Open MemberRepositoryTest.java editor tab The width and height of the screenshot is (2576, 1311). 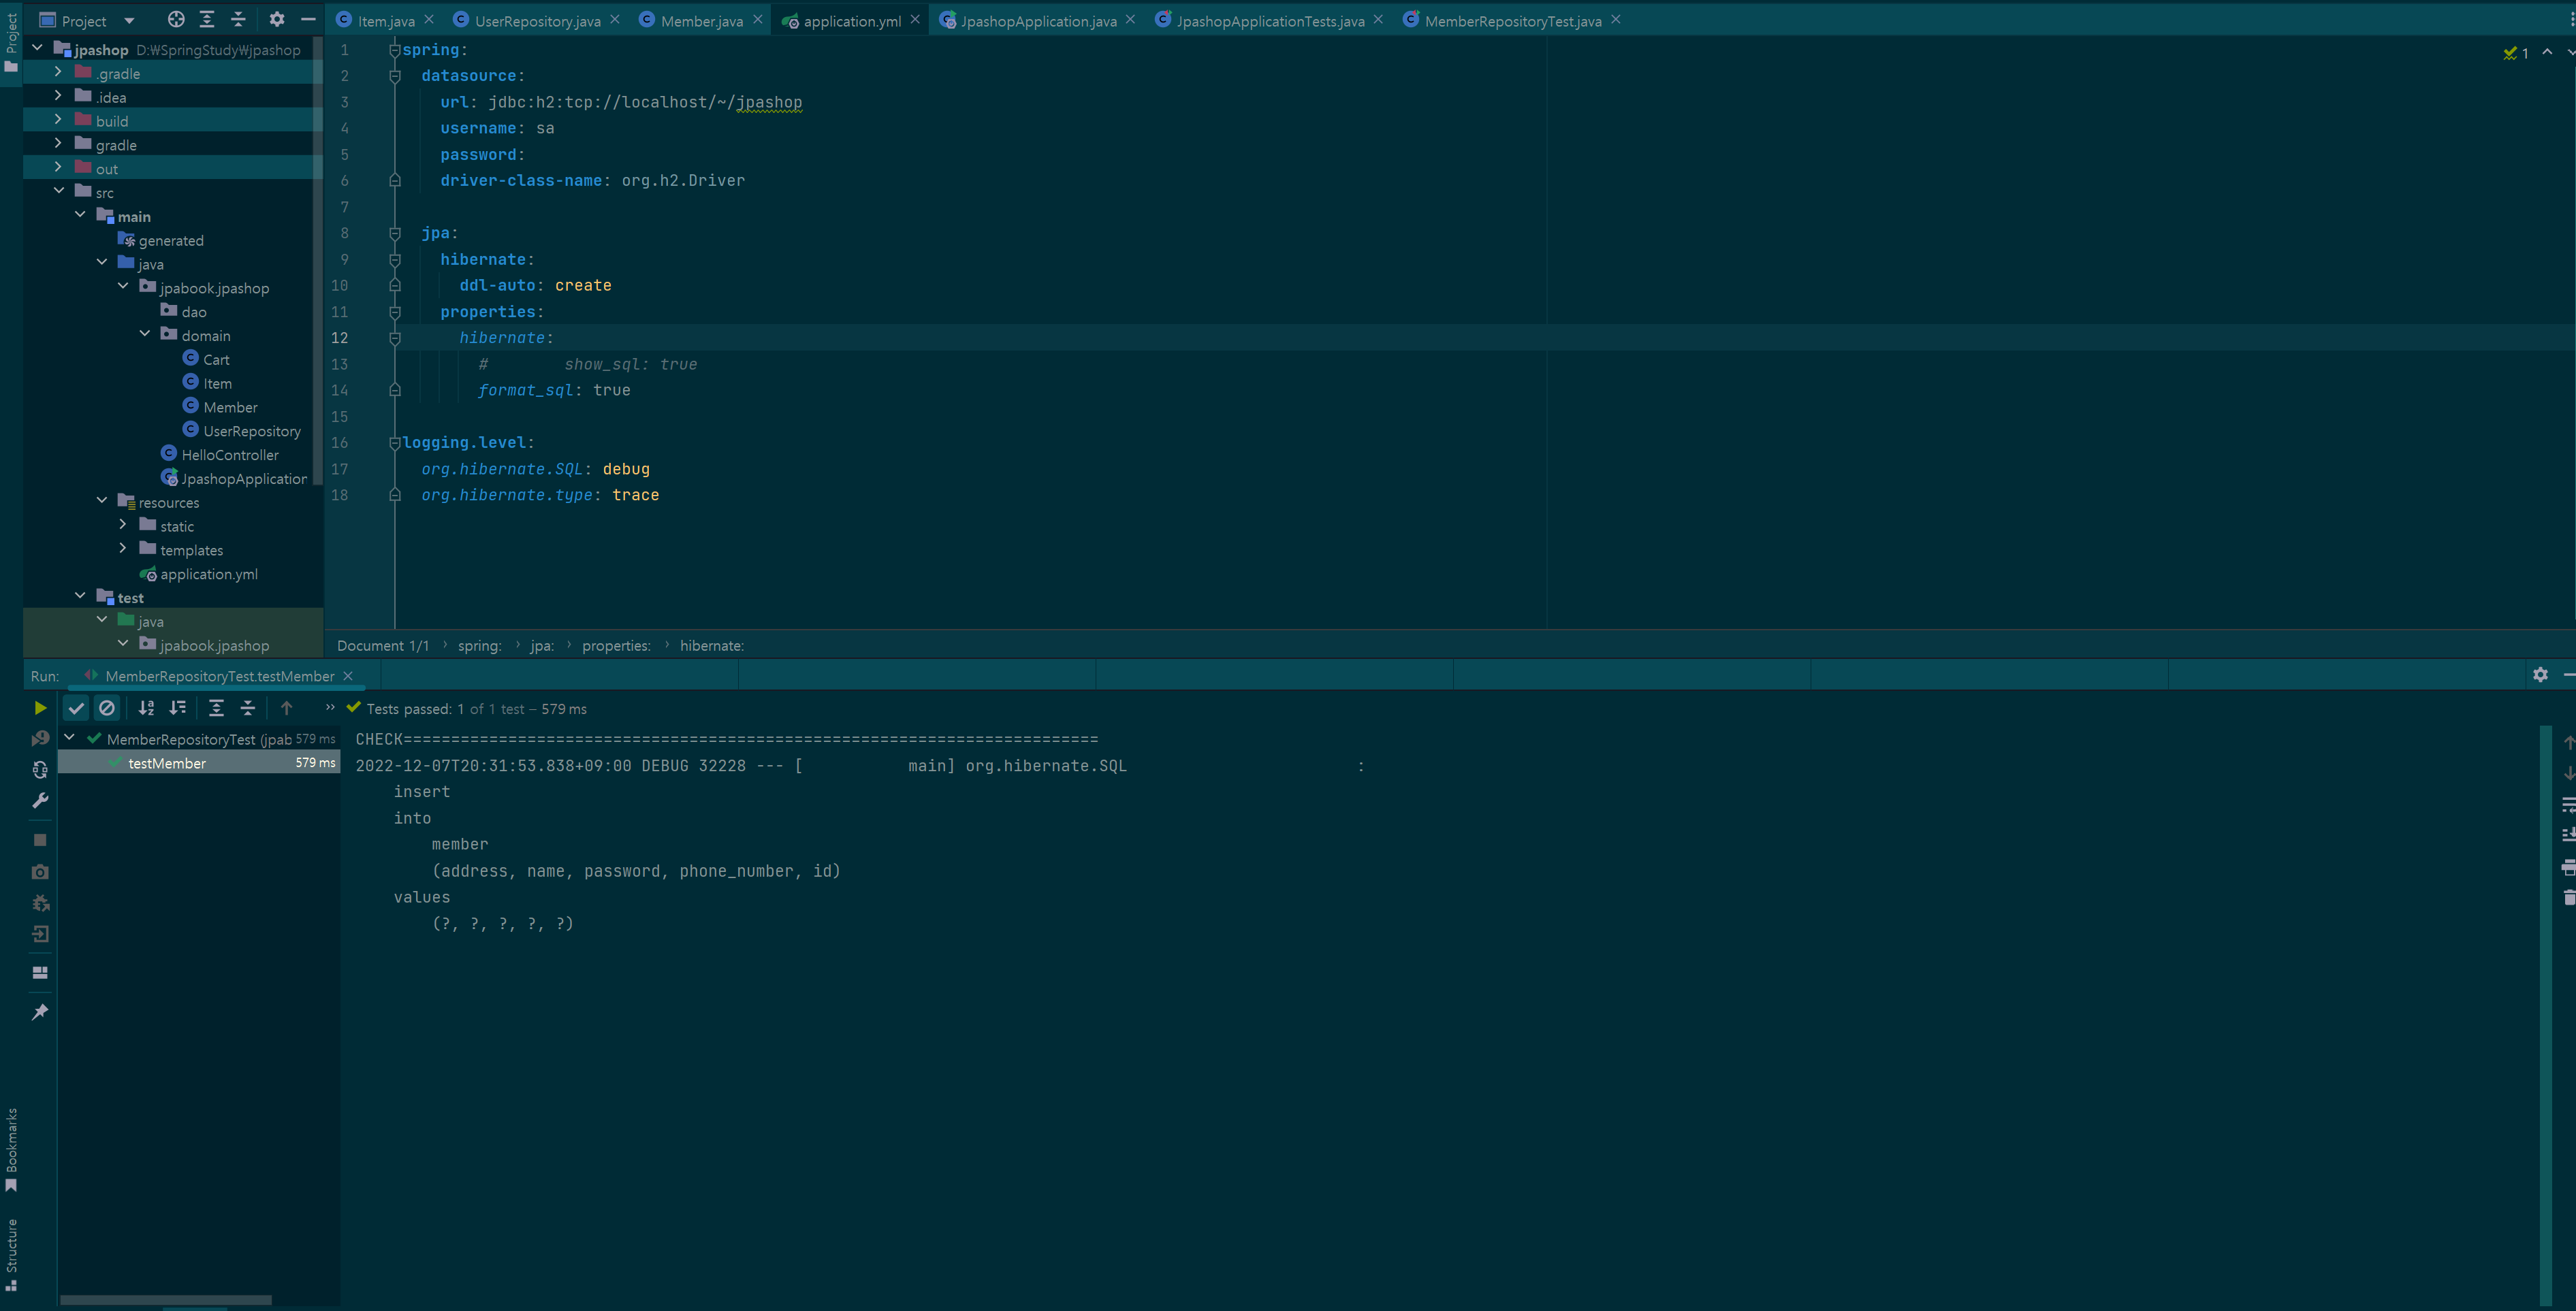tap(1512, 21)
